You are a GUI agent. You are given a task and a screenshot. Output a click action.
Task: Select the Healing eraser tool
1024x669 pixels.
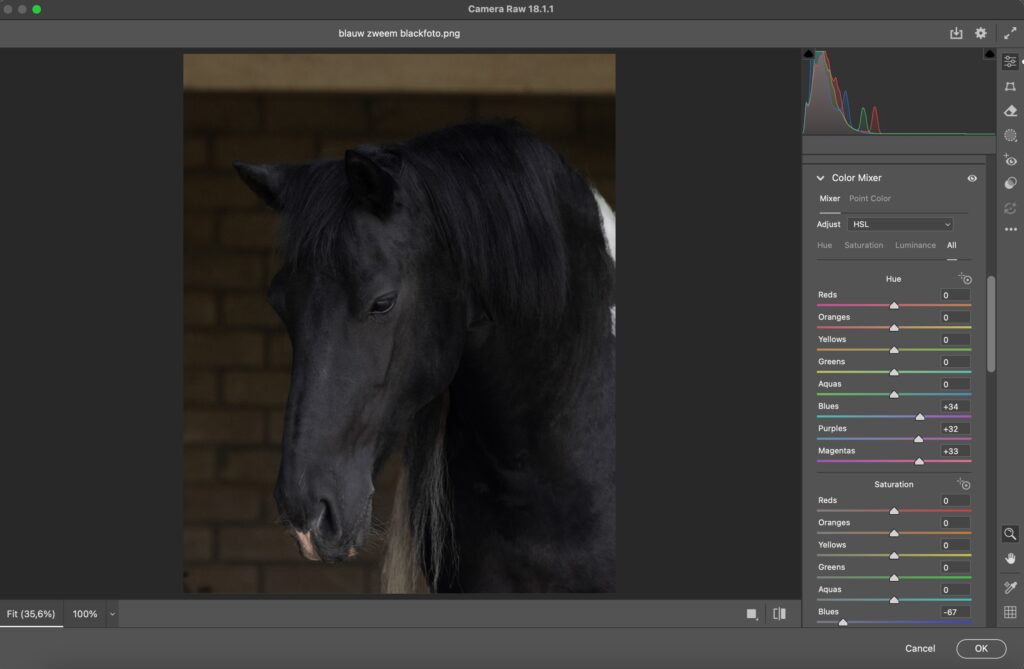coord(1010,111)
